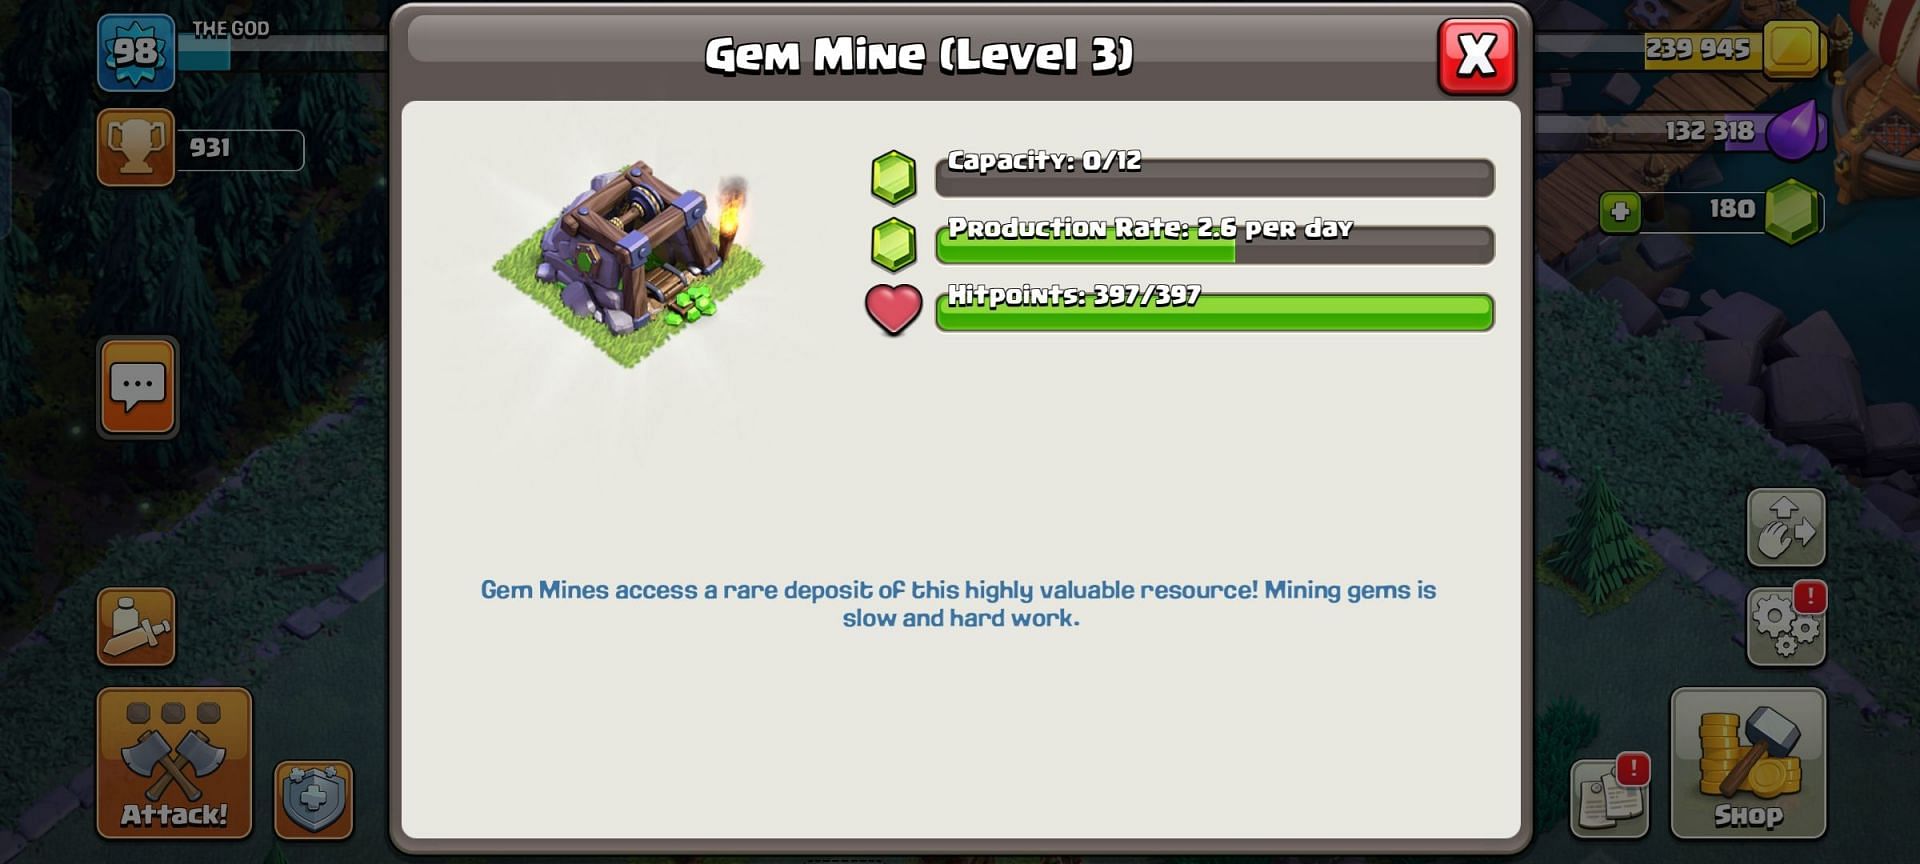The image size is (1920, 864).
Task: Tap the gold coin resource icon
Action: (1790, 48)
